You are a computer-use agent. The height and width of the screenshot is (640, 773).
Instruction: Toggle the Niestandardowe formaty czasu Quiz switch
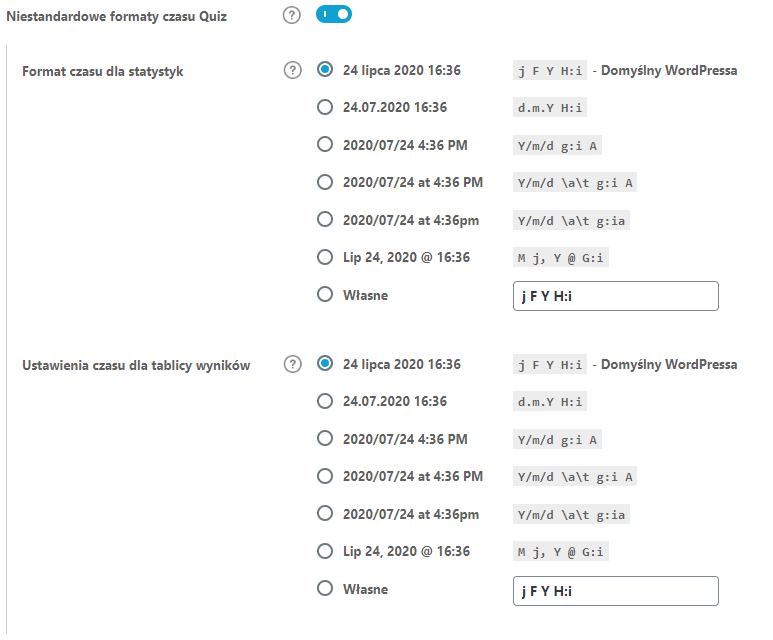pyautogui.click(x=334, y=15)
